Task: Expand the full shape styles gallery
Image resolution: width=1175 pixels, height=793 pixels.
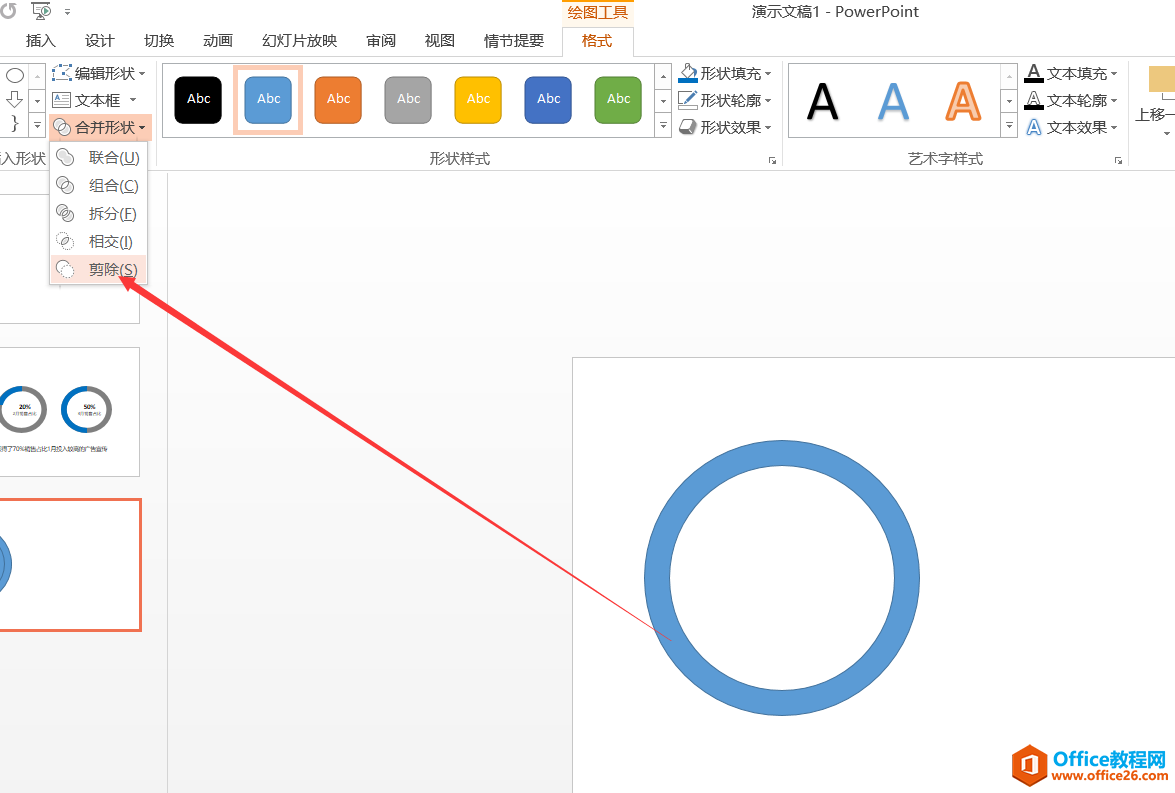Action: coord(663,125)
